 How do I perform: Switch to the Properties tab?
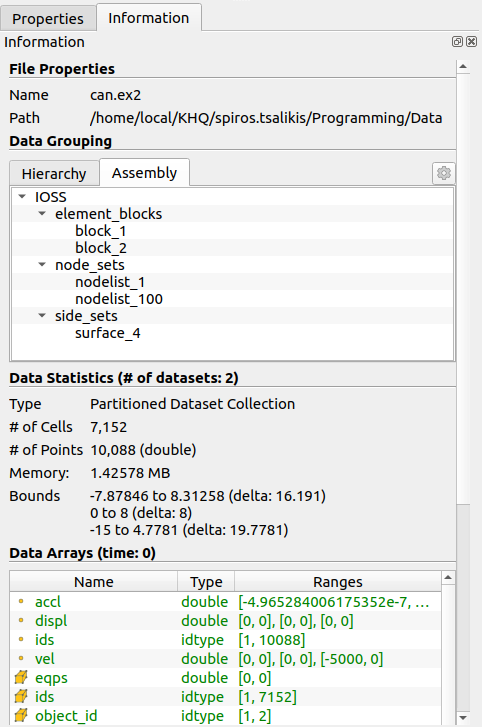(48, 19)
